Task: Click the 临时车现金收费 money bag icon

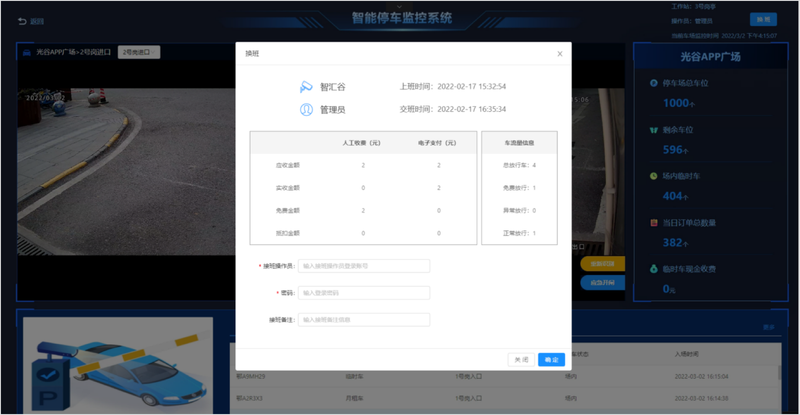Action: coord(654,269)
